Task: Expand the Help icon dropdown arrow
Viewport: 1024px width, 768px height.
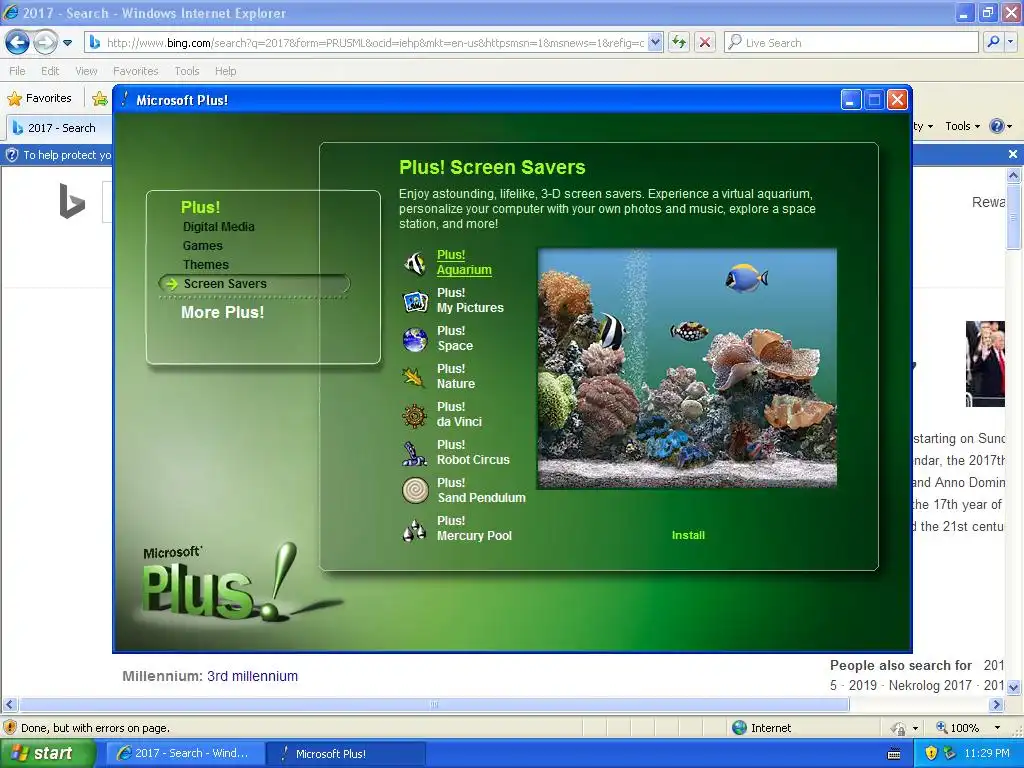Action: 1010,127
